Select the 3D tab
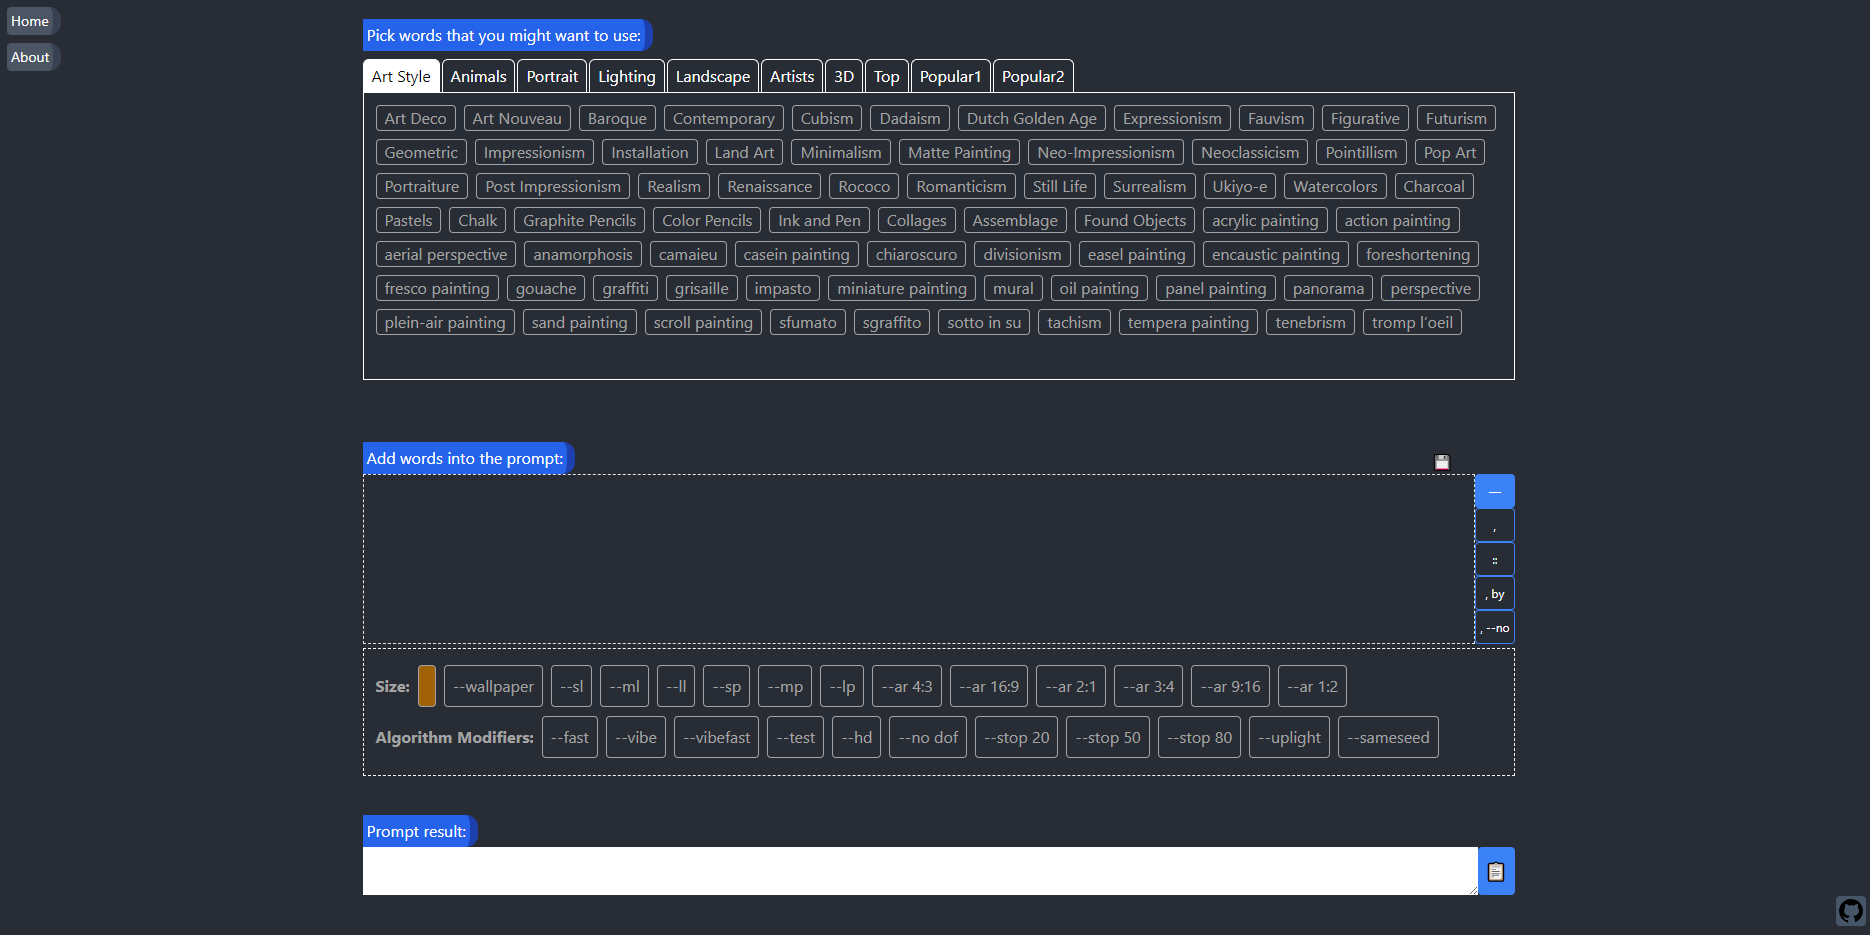The width and height of the screenshot is (1870, 935). point(844,76)
